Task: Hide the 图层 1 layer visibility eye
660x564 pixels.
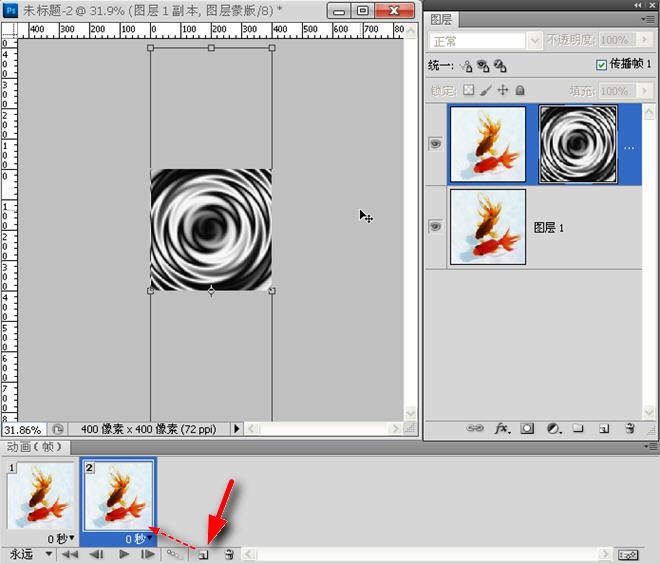Action: point(435,226)
